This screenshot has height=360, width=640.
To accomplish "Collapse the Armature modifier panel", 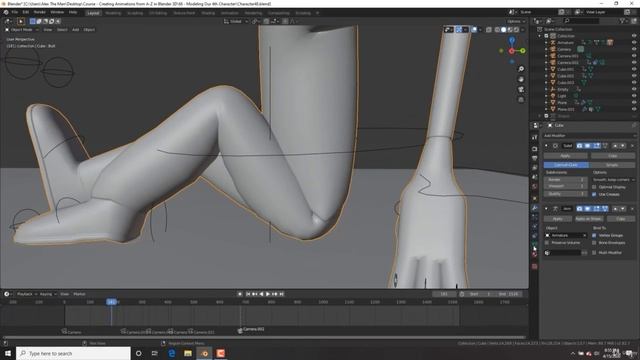I will point(546,209).
